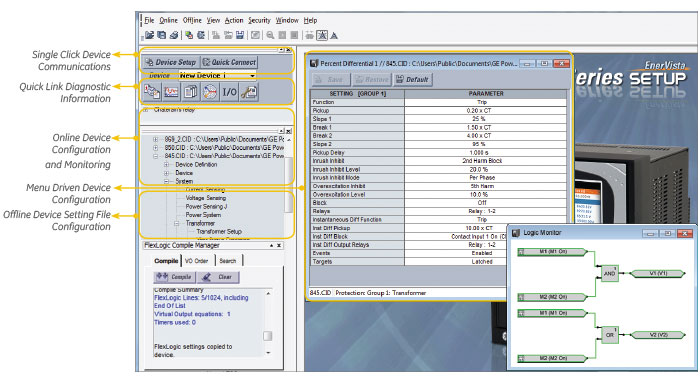700x382 pixels.
Task: Click the Compile button in FlexLogic manager
Action: point(175,277)
